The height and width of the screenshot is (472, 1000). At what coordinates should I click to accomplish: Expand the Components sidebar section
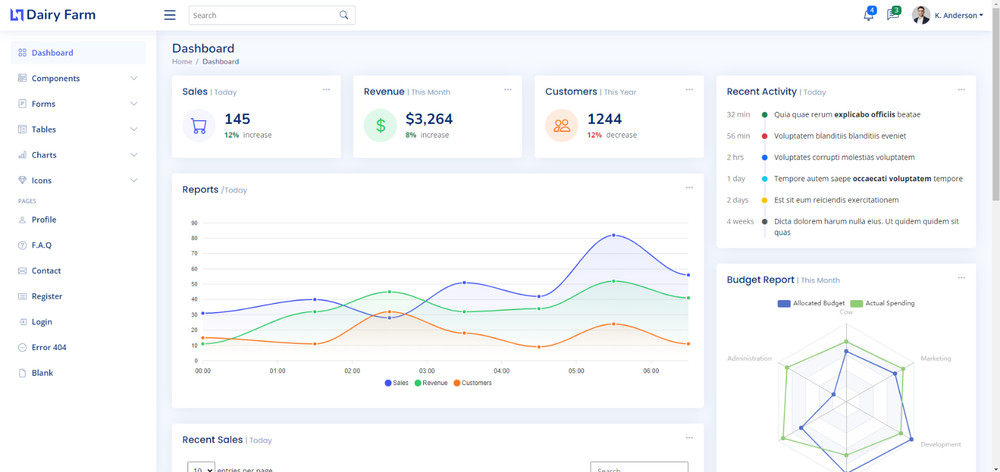pos(78,78)
